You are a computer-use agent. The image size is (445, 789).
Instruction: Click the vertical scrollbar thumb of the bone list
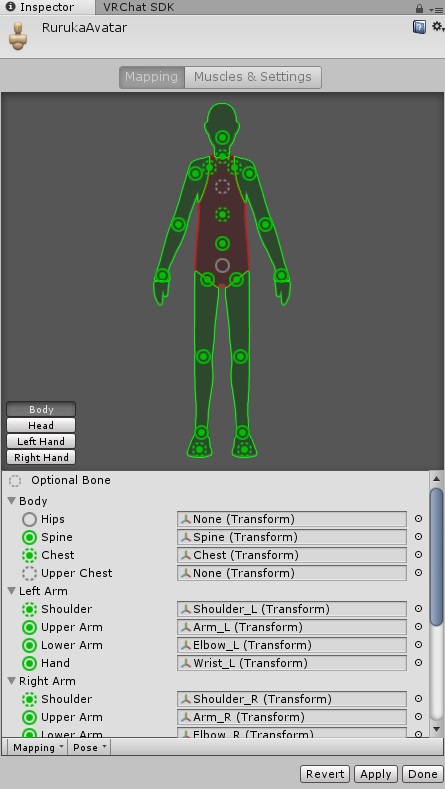coord(436,557)
